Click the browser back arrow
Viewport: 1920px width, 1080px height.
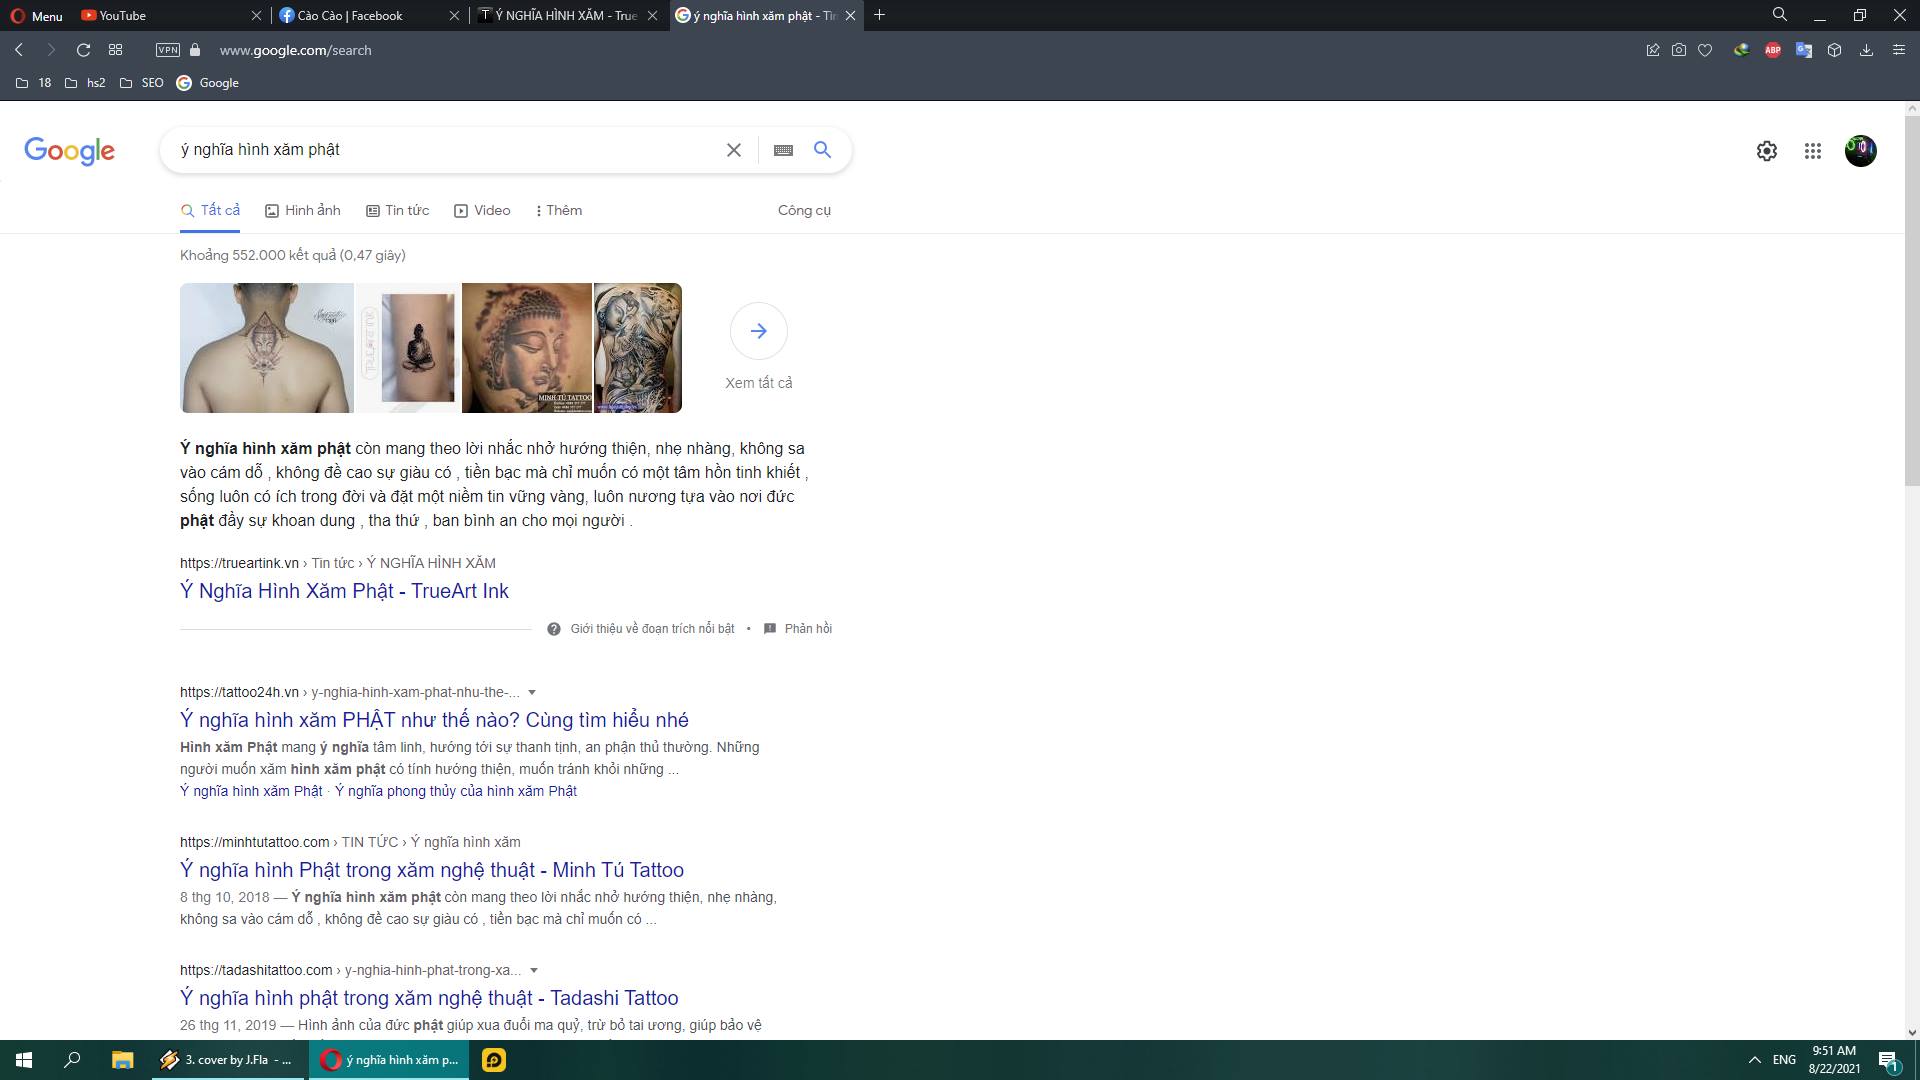(19, 50)
